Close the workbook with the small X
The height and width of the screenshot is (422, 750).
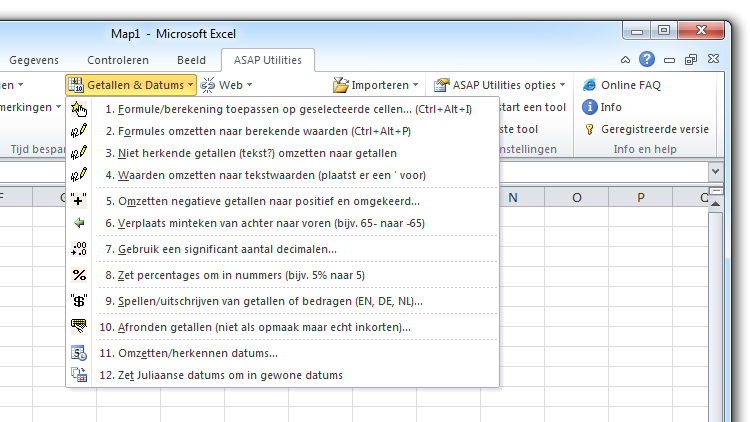pos(713,59)
